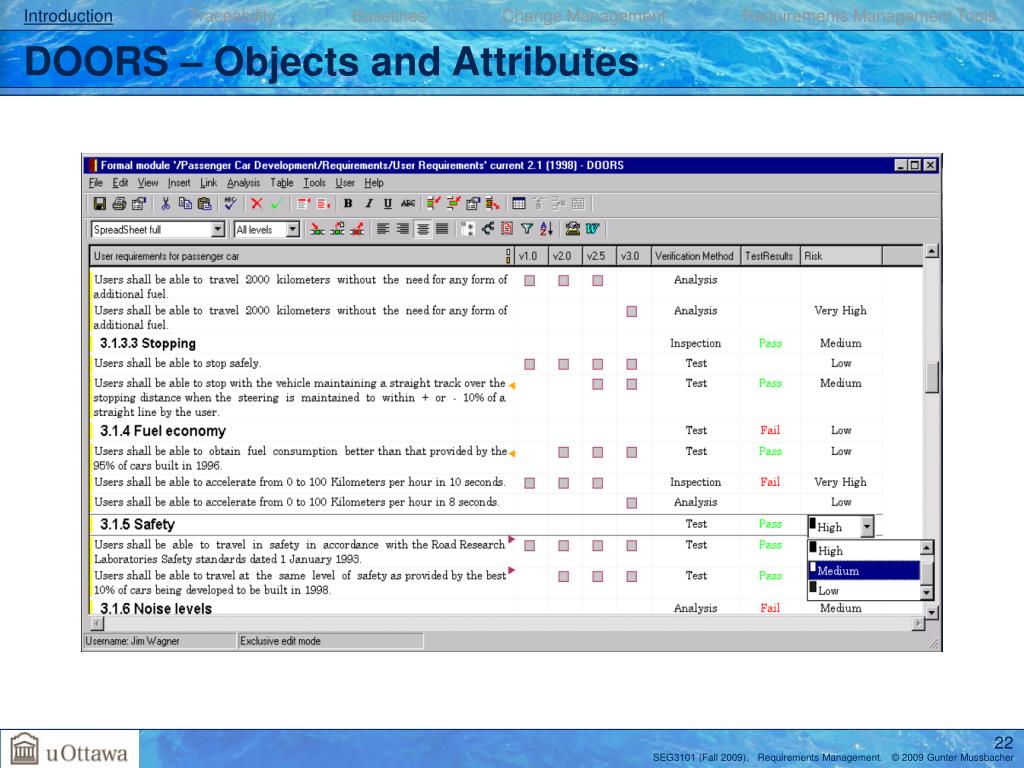Image resolution: width=1024 pixels, height=768 pixels.
Task: Click the left-align text icon
Action: pyautogui.click(x=383, y=229)
